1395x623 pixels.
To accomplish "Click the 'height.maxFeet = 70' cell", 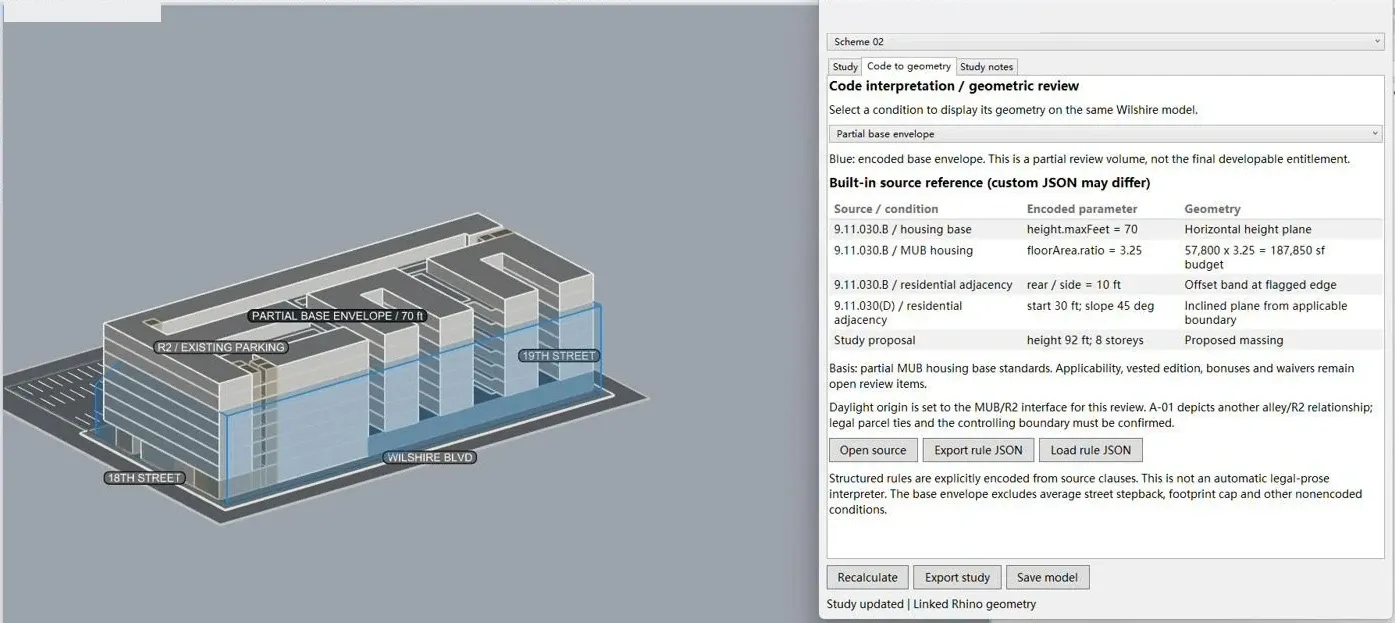I will [x=1082, y=229].
